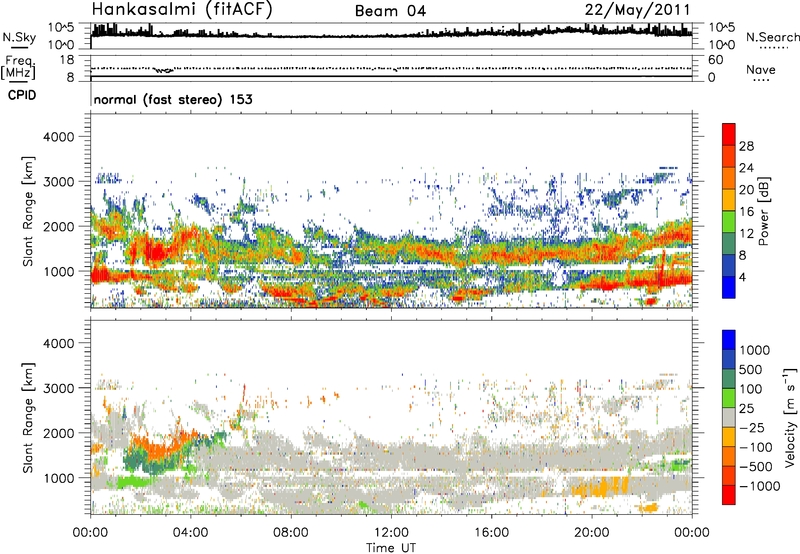This screenshot has width=800, height=554.
Task: Pick the Power colorbar segment between 20 and 24
Action: click(729, 178)
